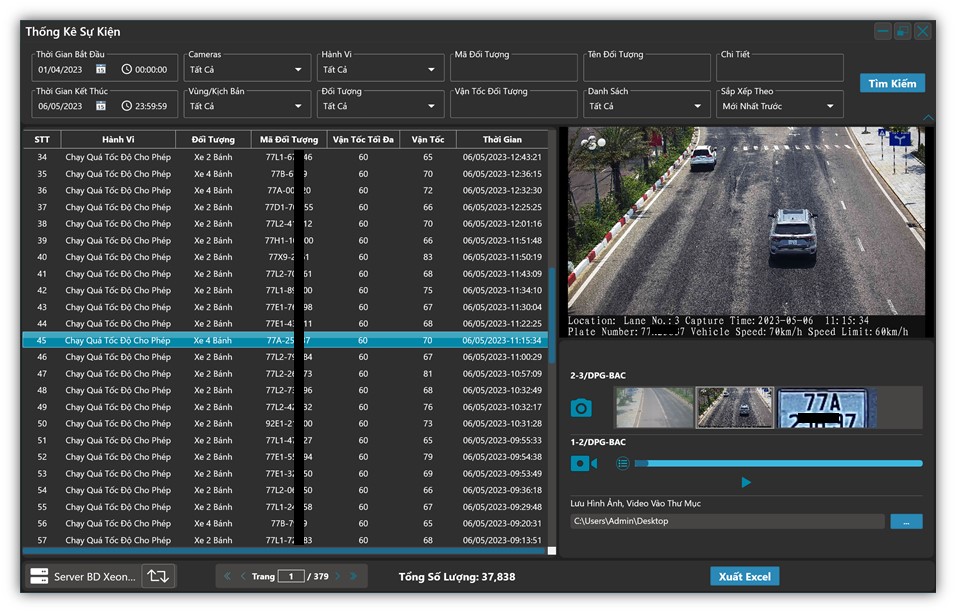Click the Mã Đối Tượng filter field
956x613 pixels.
513,68
